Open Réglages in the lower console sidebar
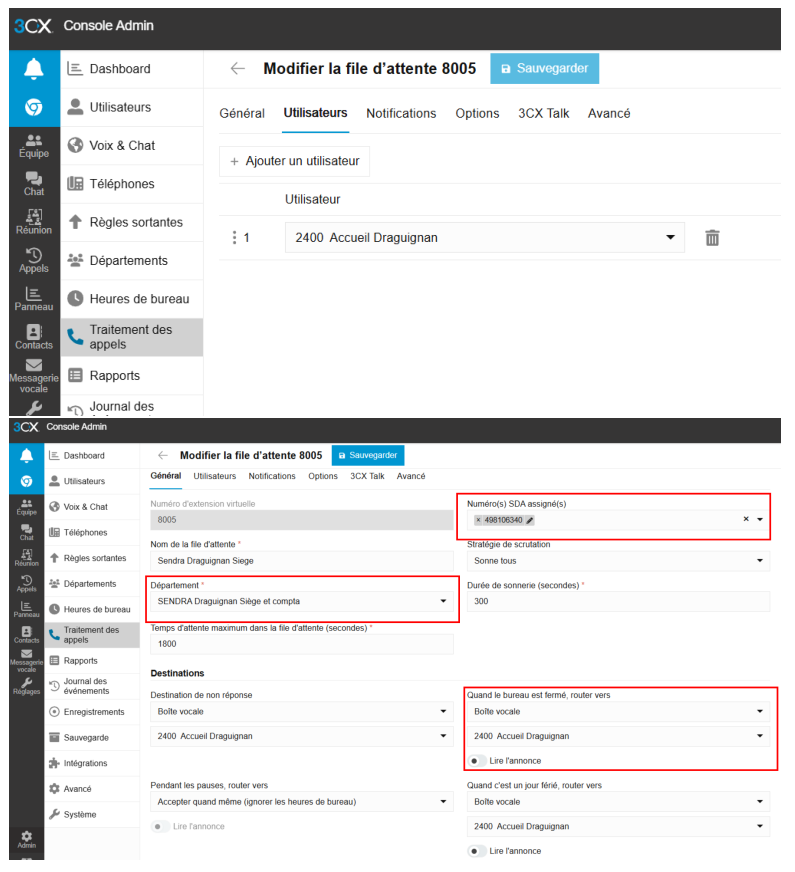The width and height of the screenshot is (795, 872). [x=27, y=686]
